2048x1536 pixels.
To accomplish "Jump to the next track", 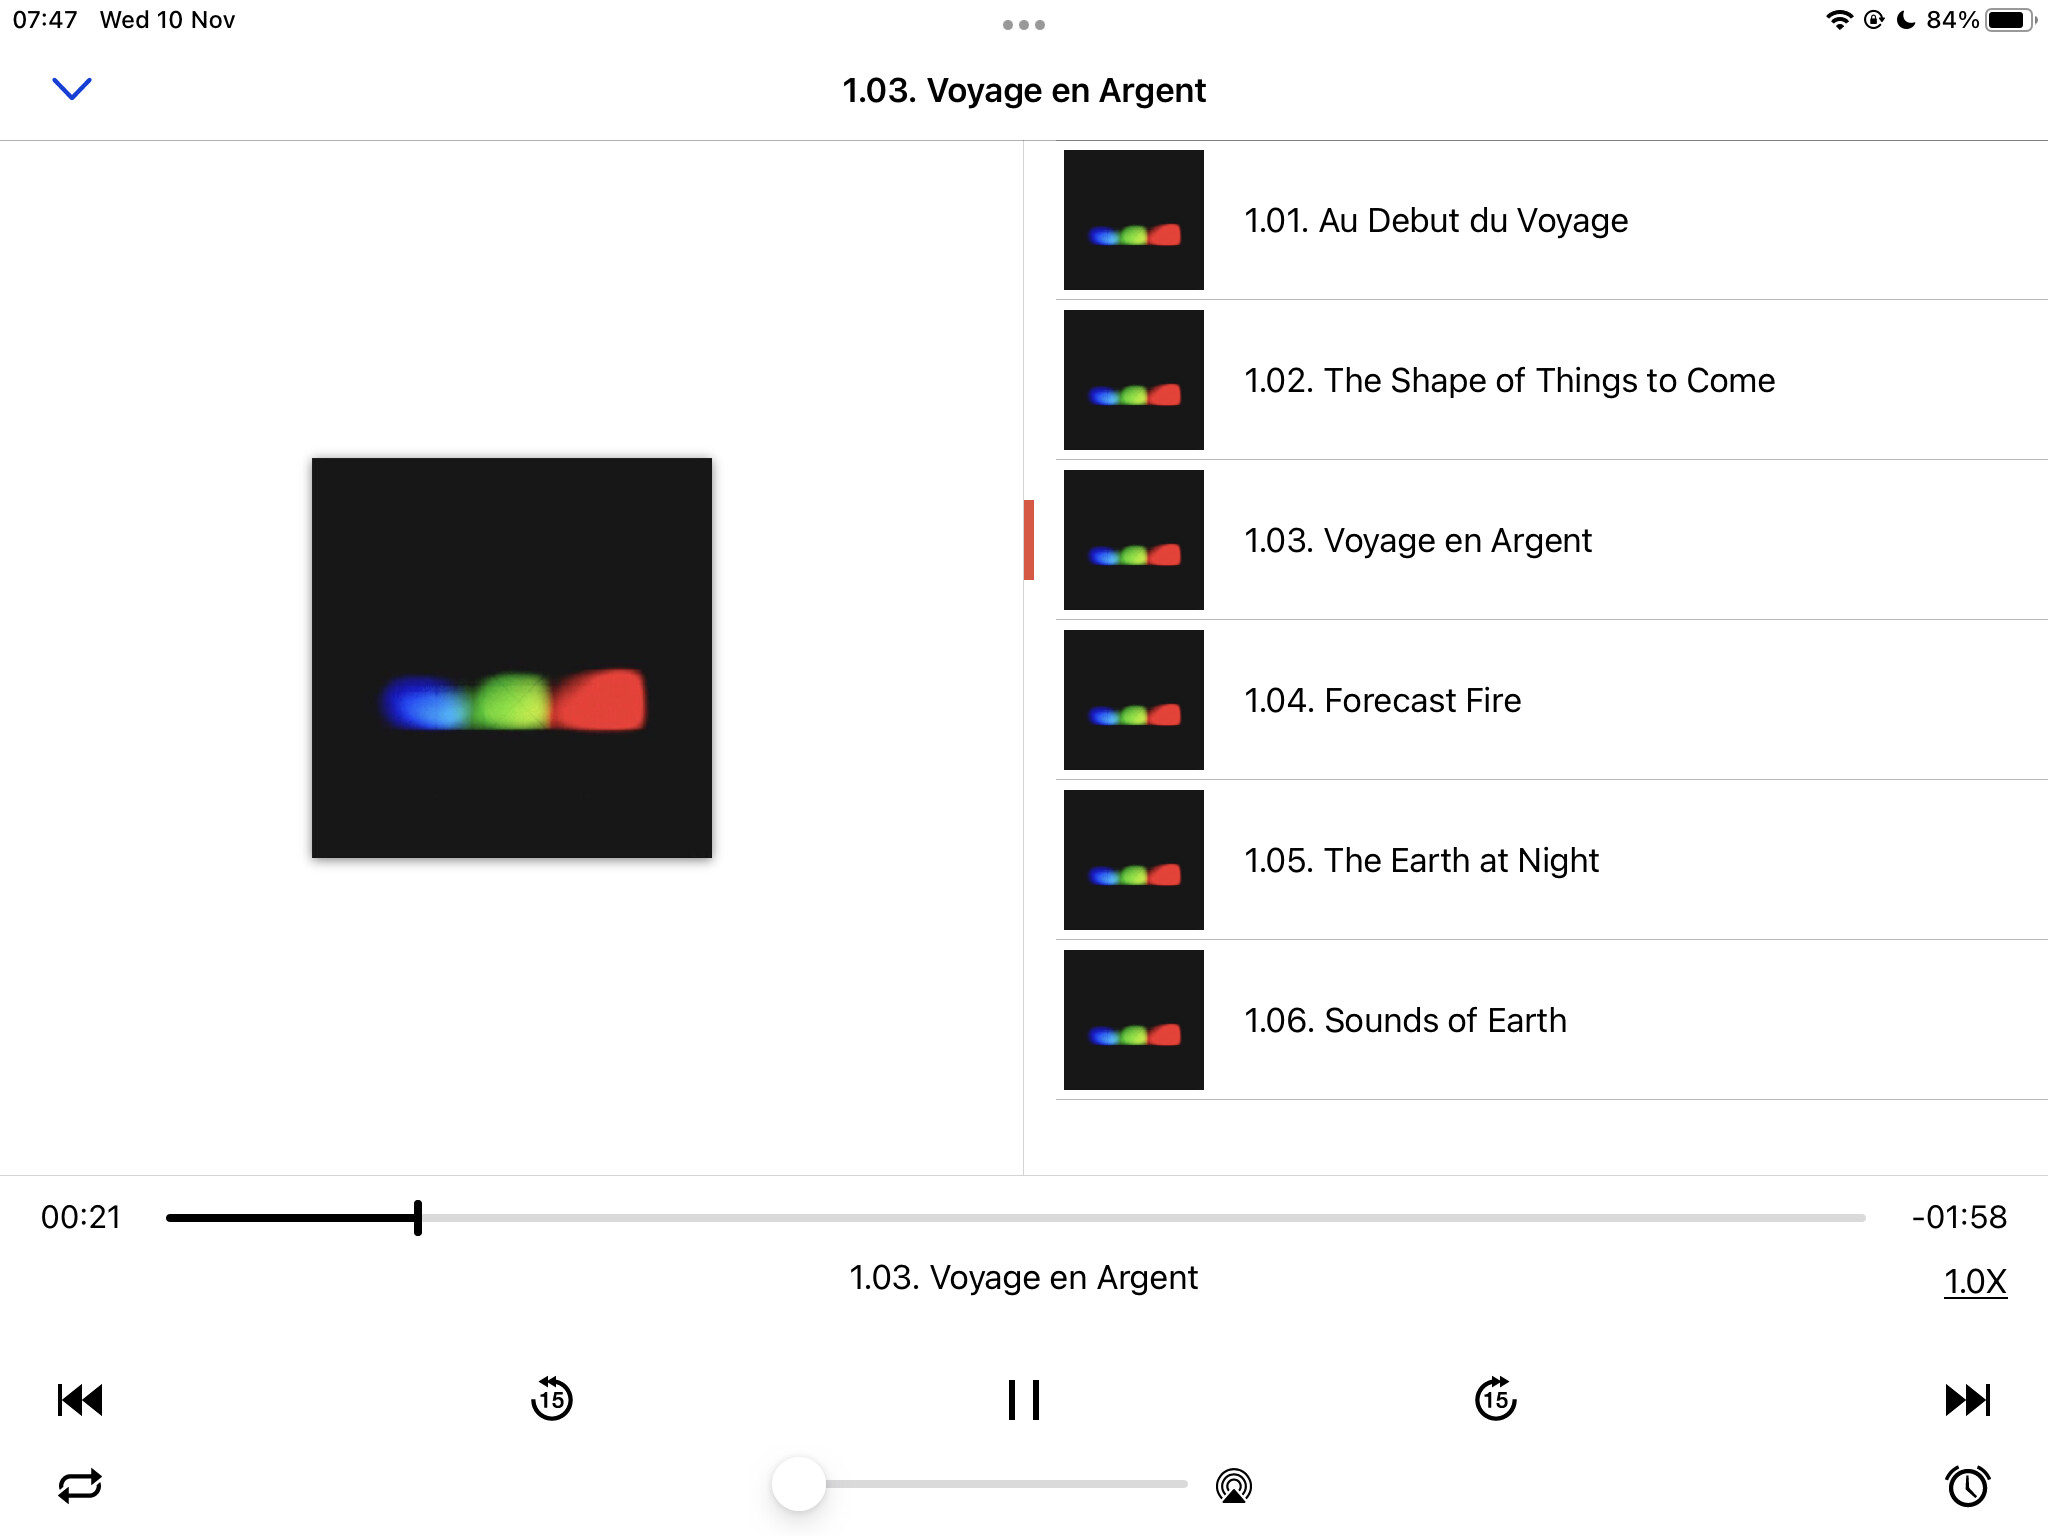I will [x=1968, y=1400].
